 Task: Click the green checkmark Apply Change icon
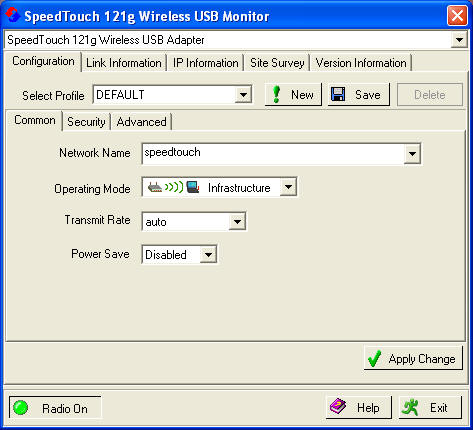(x=374, y=358)
